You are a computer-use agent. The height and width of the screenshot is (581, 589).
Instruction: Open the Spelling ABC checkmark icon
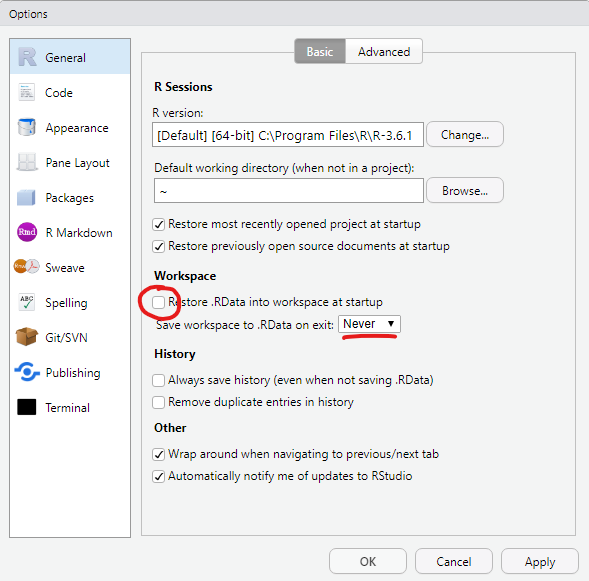[27, 302]
